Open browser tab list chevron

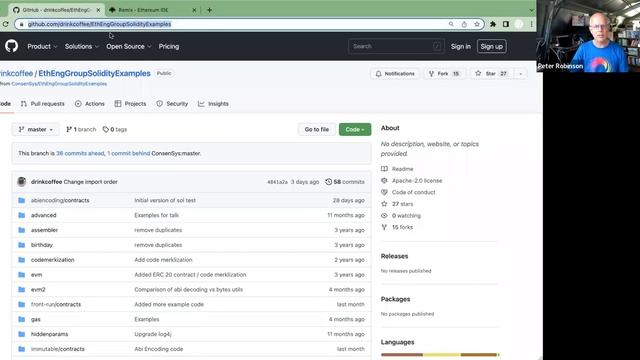pos(531,10)
